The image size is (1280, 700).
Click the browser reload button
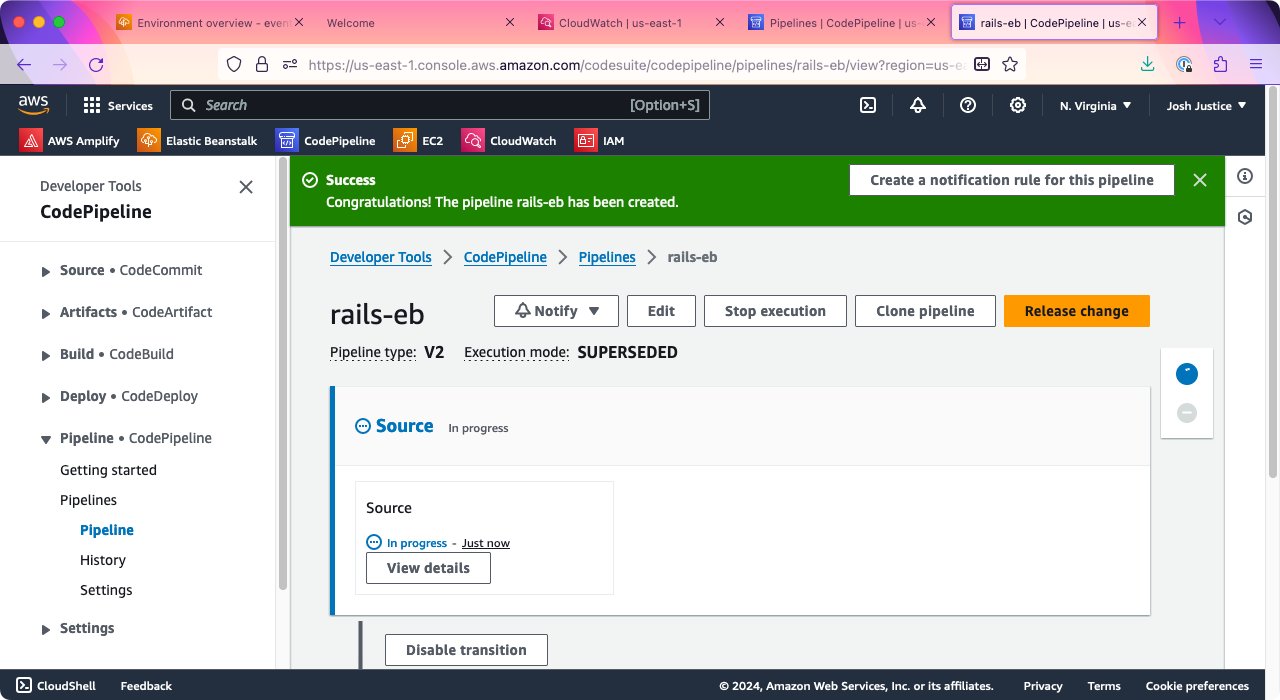coord(96,64)
